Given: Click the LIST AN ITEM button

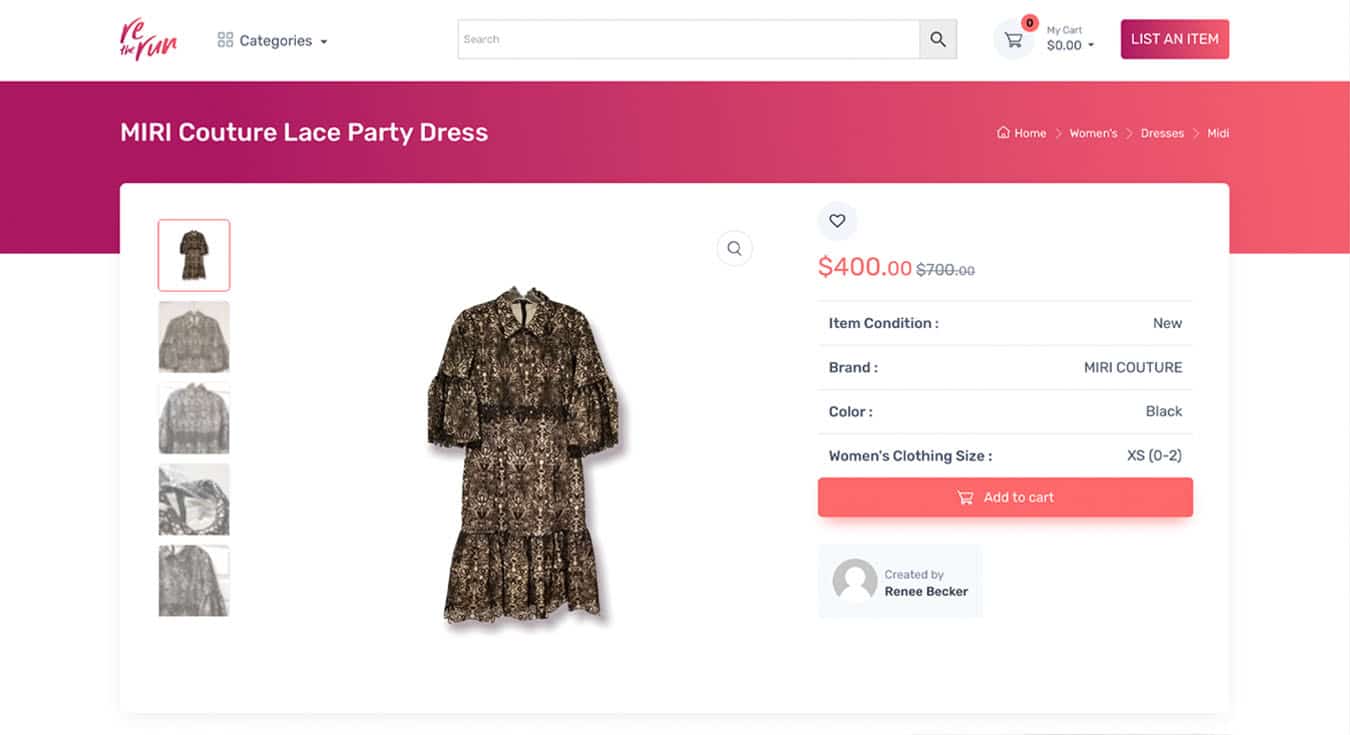Looking at the screenshot, I should (1175, 39).
